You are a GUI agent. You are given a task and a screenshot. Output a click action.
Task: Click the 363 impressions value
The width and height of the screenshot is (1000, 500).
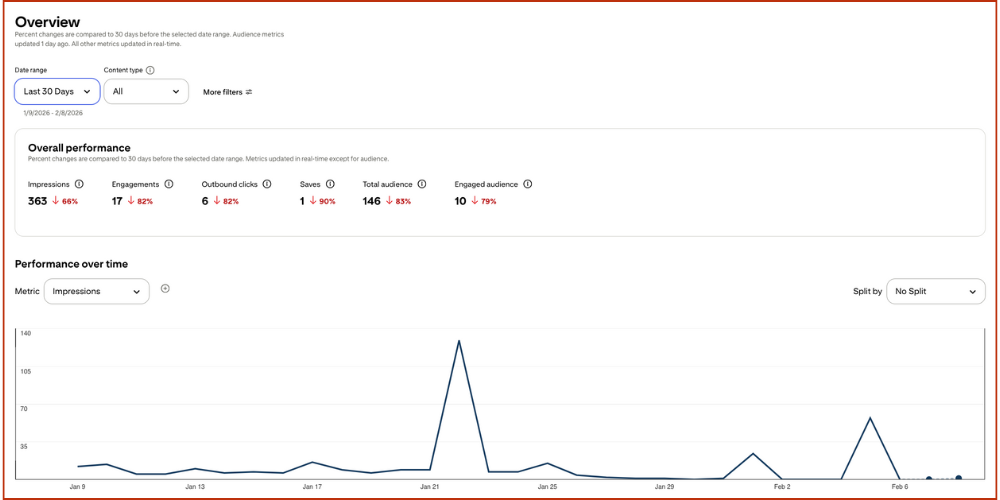point(38,201)
